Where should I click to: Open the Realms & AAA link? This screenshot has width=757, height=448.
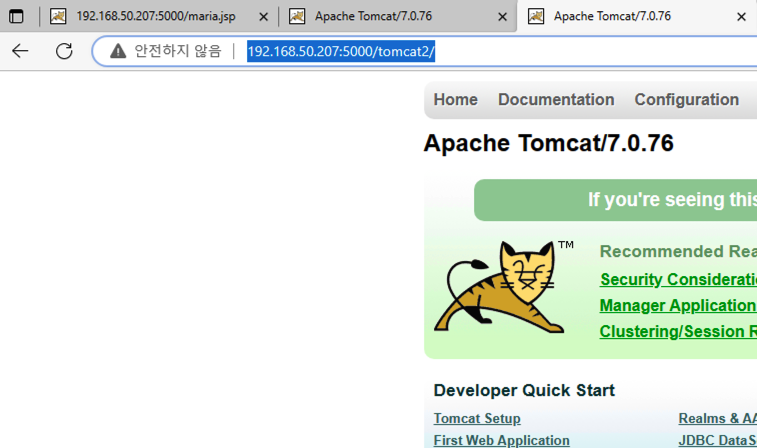(x=717, y=419)
